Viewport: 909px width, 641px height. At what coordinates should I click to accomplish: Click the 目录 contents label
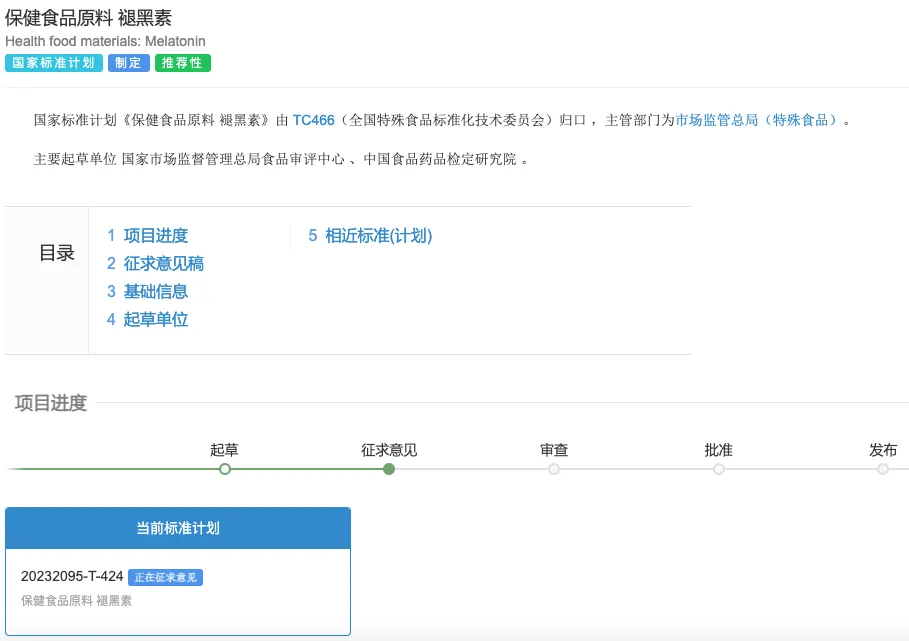click(57, 253)
